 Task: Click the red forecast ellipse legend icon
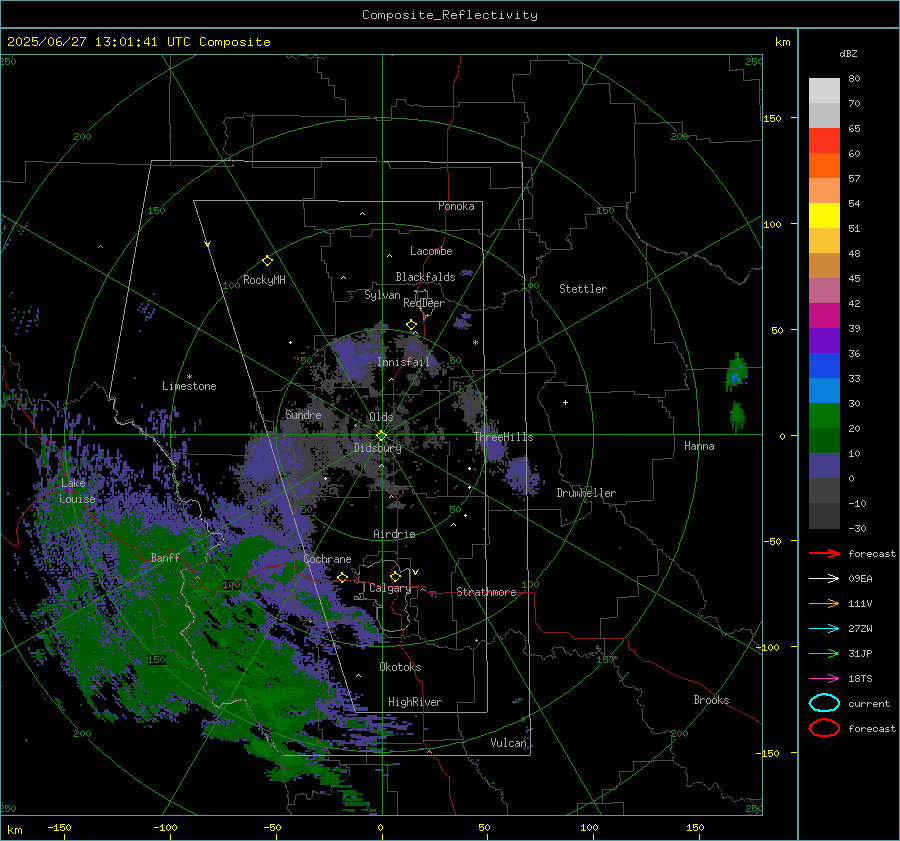[824, 728]
